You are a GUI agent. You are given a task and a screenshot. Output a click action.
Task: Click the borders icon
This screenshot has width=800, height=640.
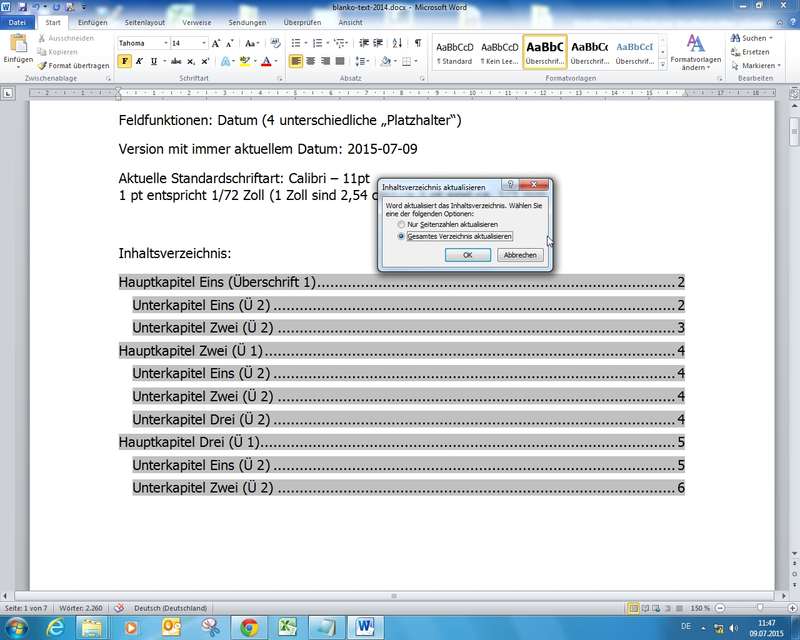[407, 61]
